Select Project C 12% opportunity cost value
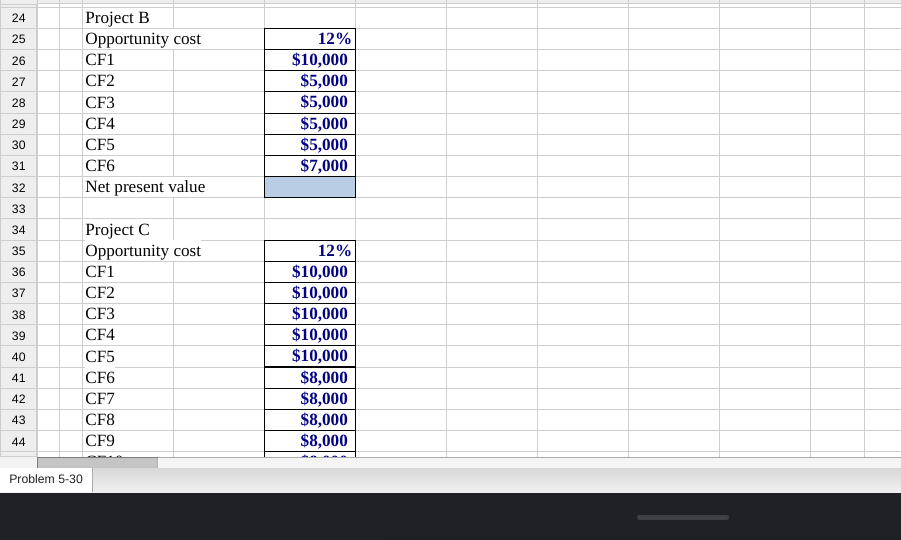Screen dimensions: 901x540 (x=310, y=251)
